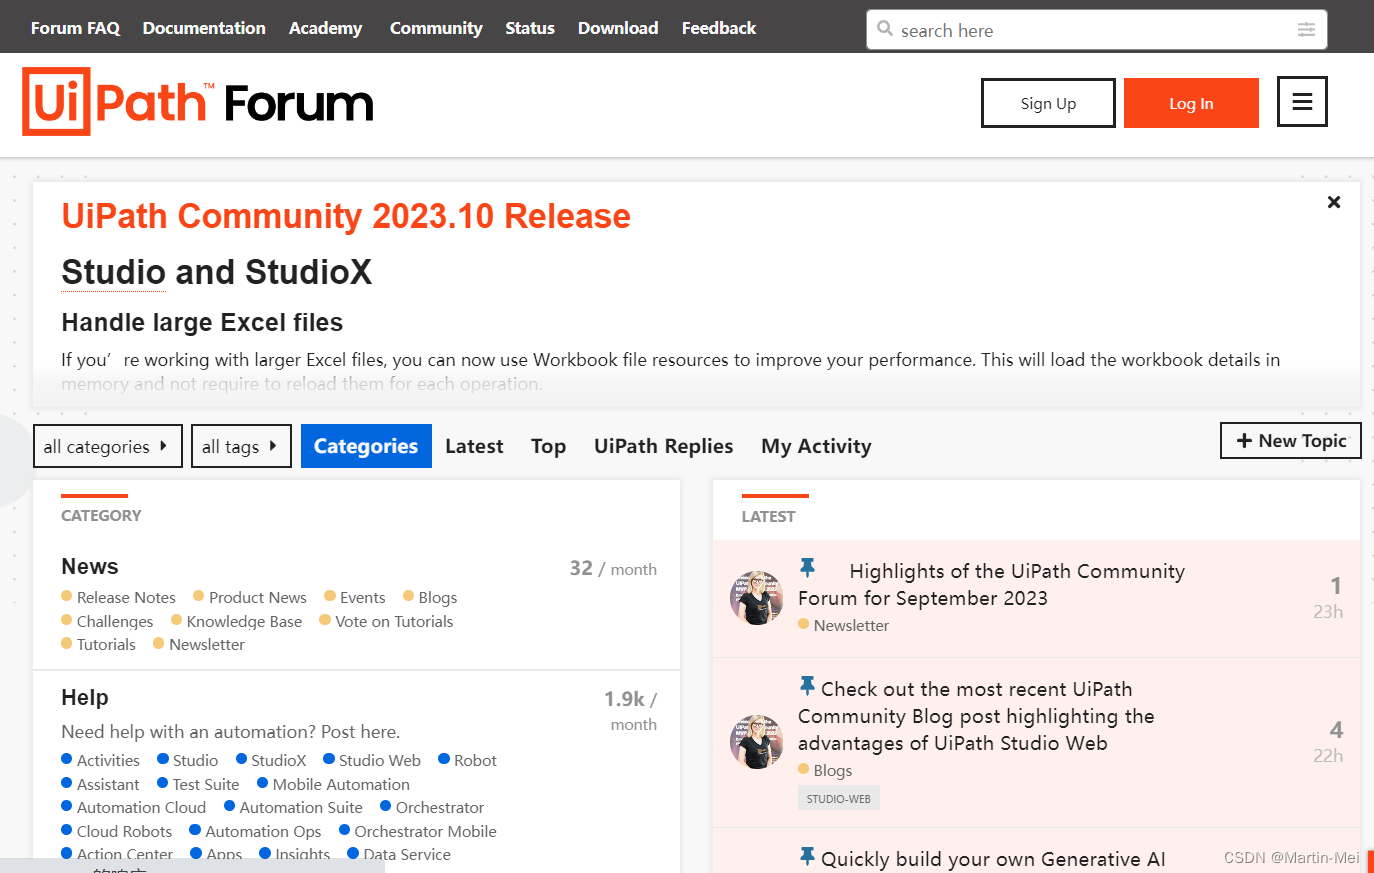Click avatar on Community Blog post topic
Viewport: 1374px width, 873px height.
[x=756, y=742]
